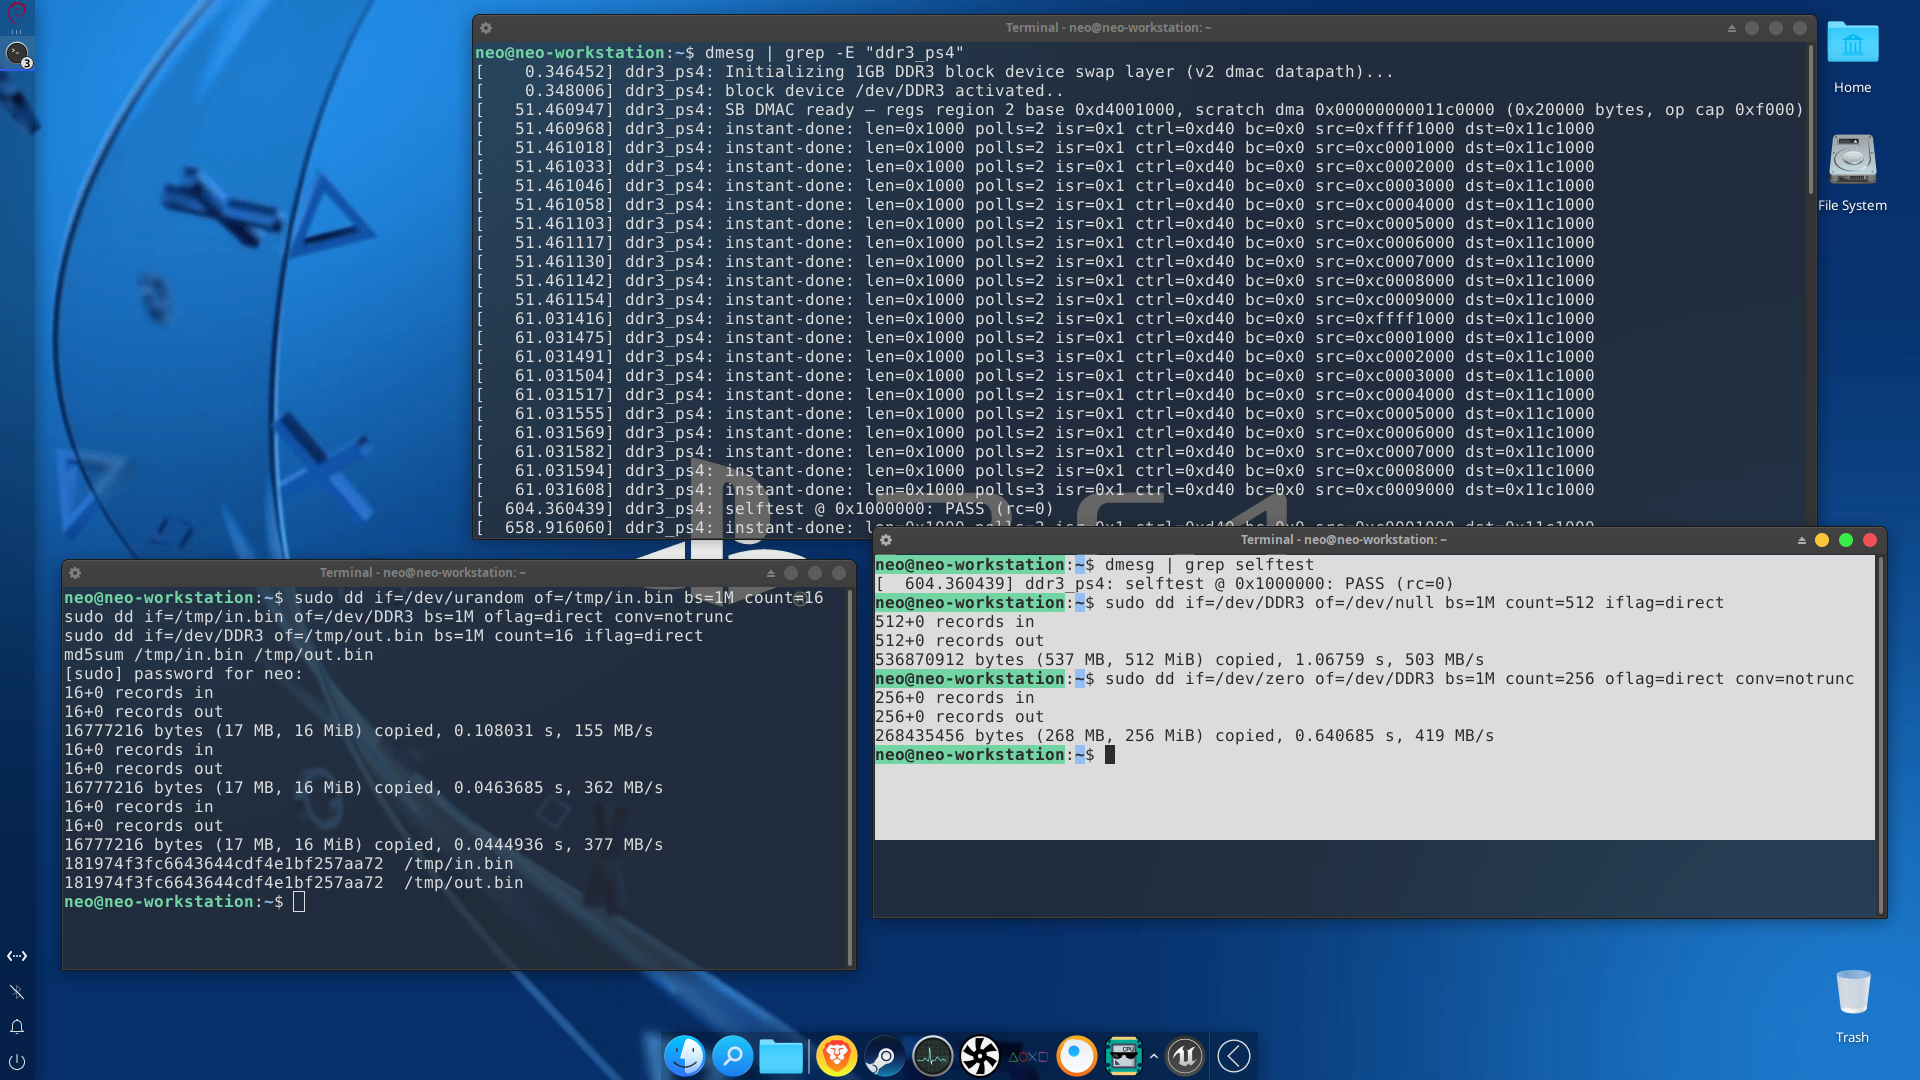Viewport: 1920px width, 1080px height.
Task: Open the system monitor dock icon
Action: coord(932,1056)
